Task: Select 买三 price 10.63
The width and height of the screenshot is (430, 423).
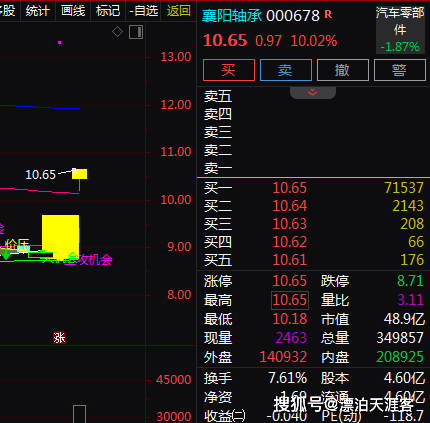Action: pos(290,224)
